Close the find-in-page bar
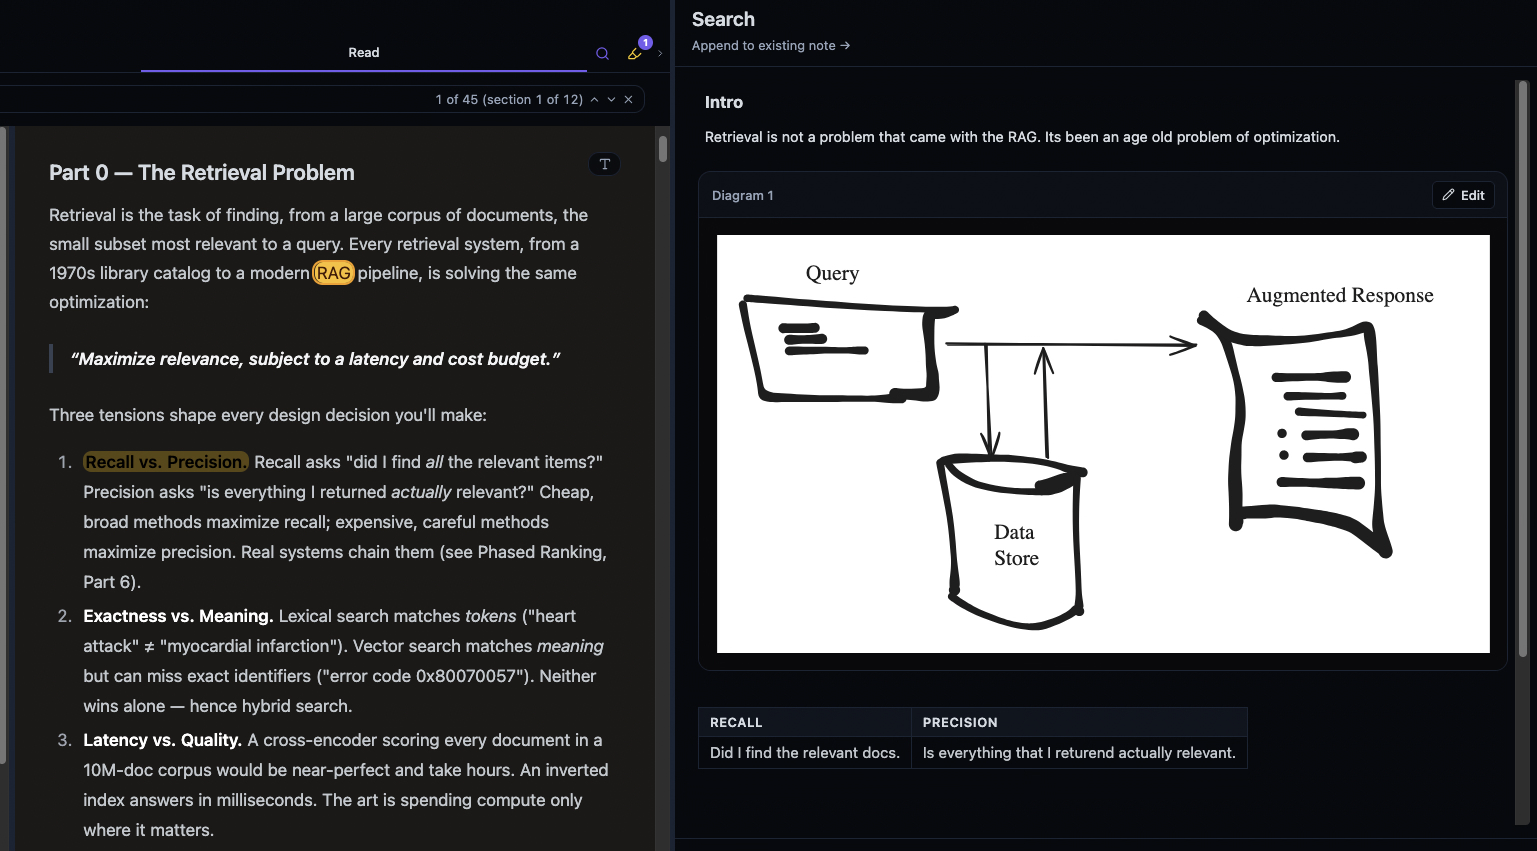 628,100
